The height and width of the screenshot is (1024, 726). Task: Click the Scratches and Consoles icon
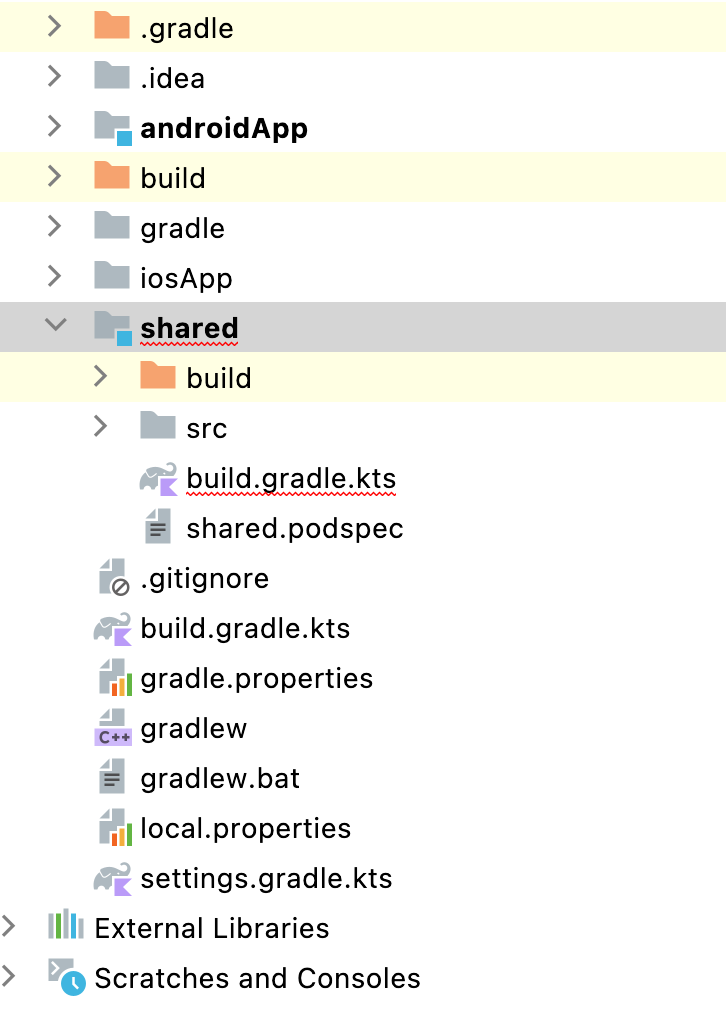pyautogui.click(x=66, y=978)
